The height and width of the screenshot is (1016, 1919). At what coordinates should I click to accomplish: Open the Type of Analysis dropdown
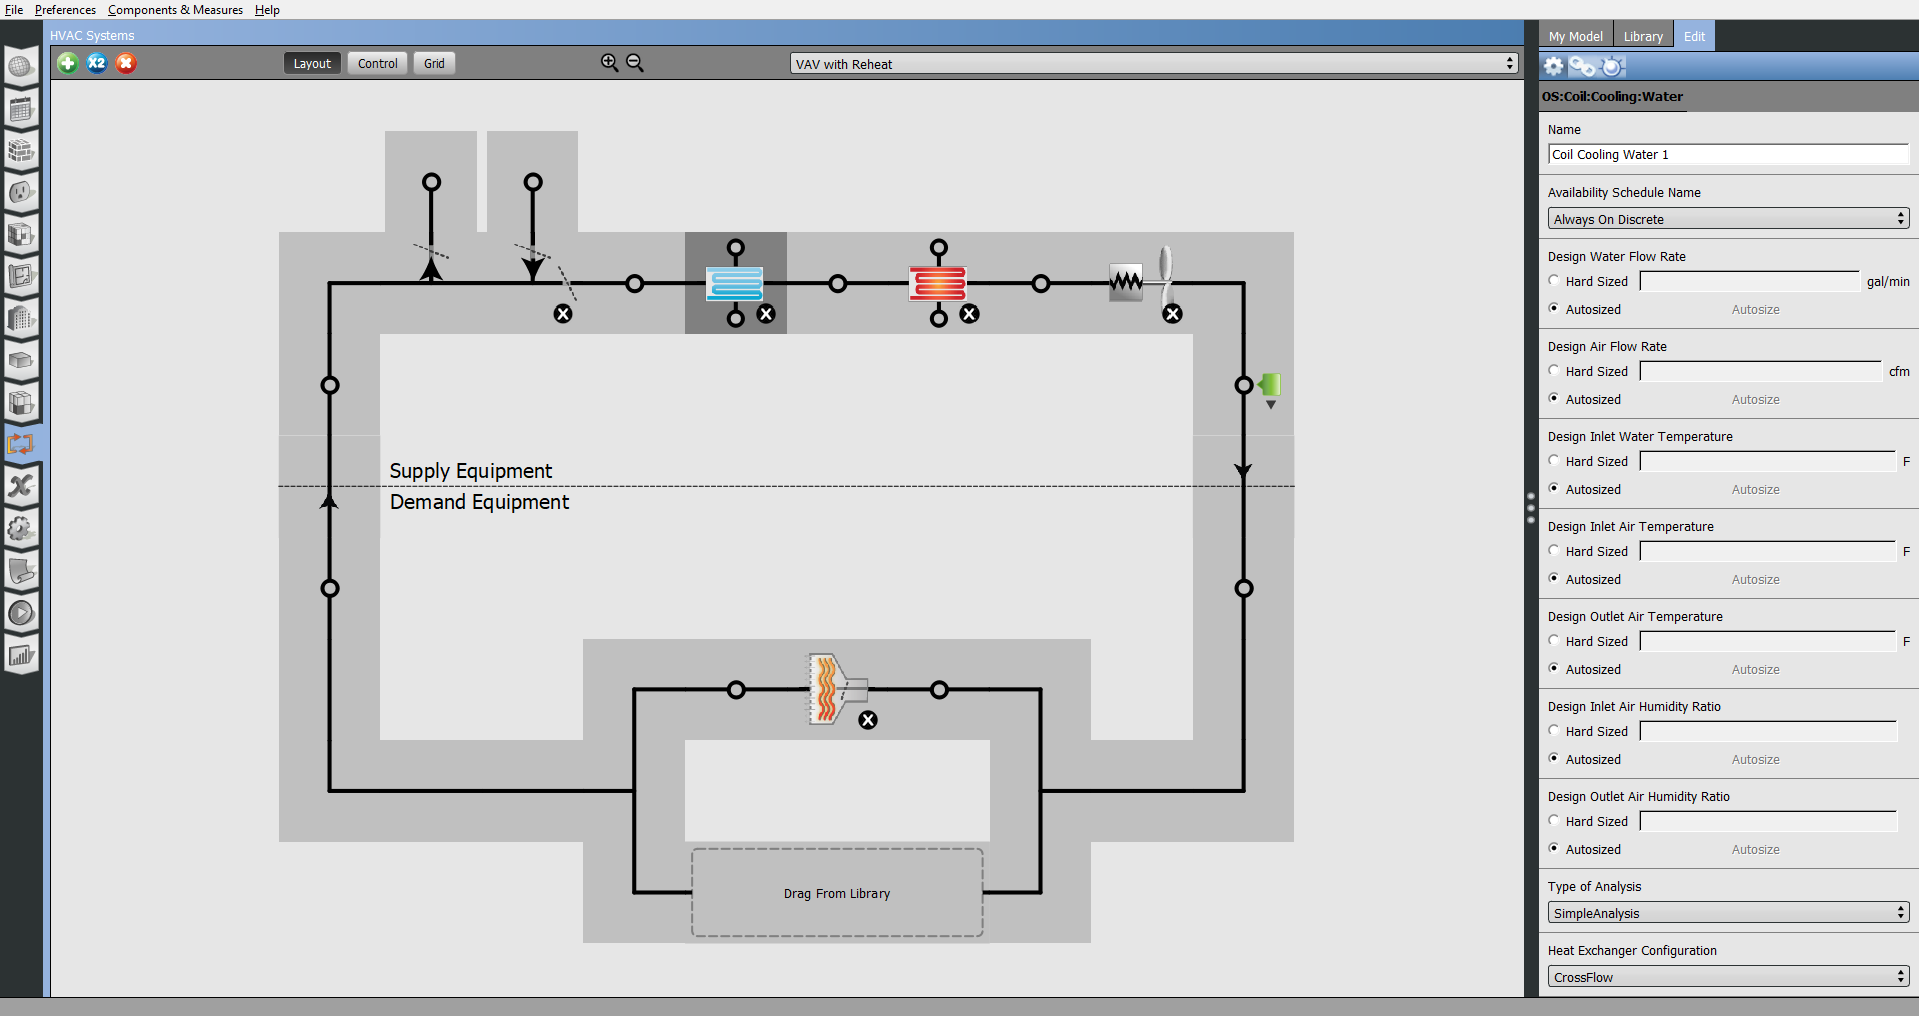tap(1727, 913)
